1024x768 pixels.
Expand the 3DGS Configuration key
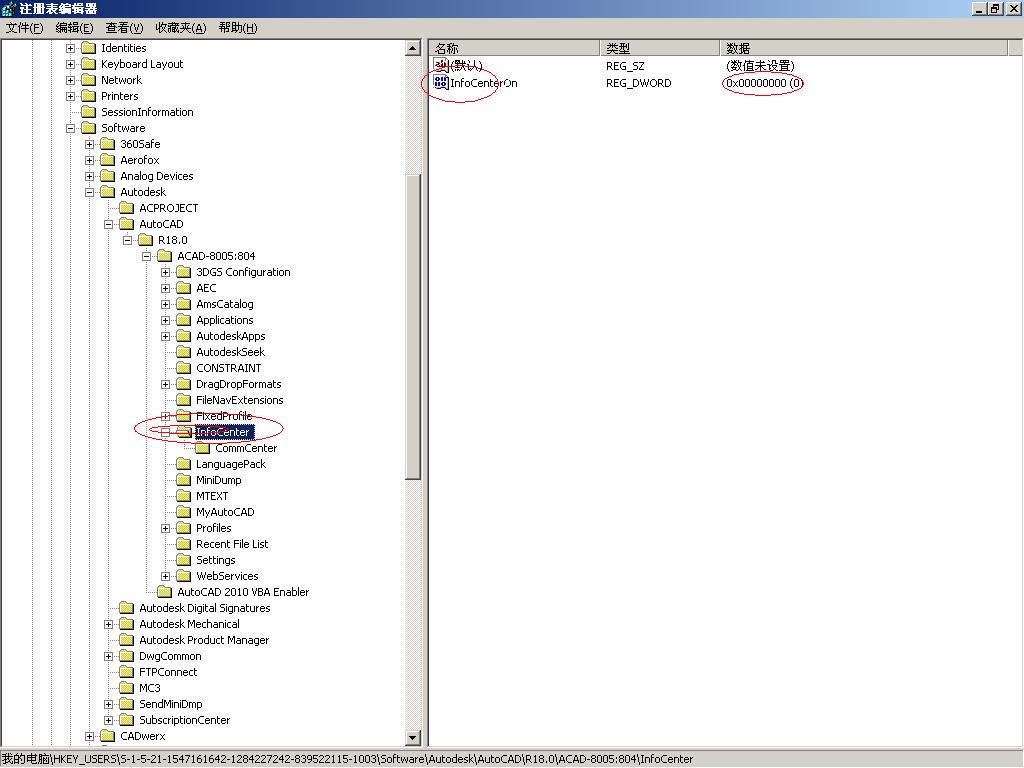click(166, 272)
